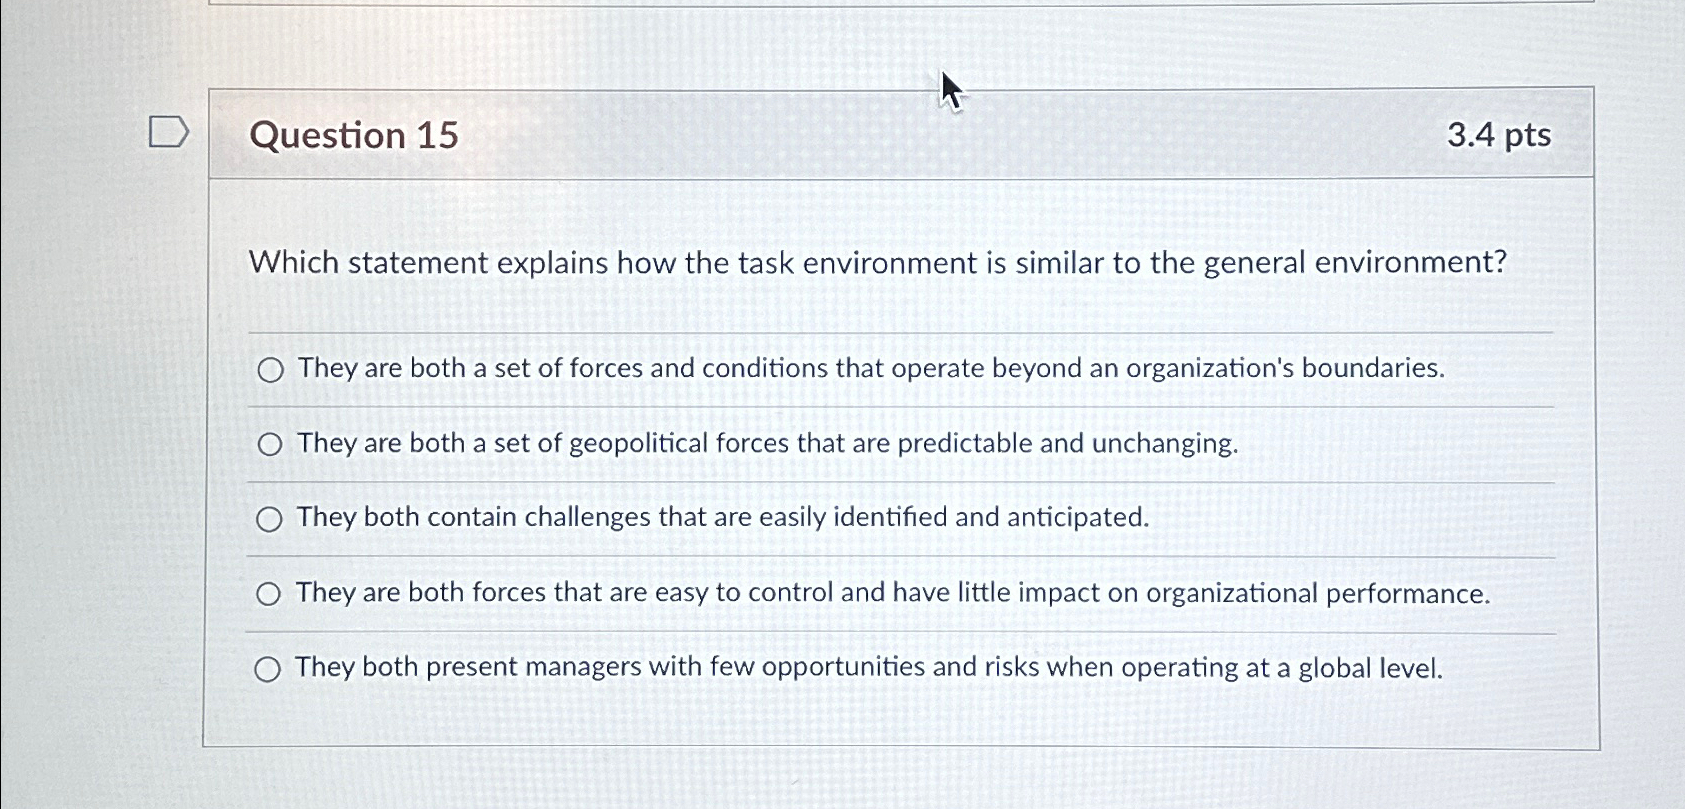Click the answer mentioning global level
Image resolution: width=1685 pixels, height=809 pixels.
[868, 668]
